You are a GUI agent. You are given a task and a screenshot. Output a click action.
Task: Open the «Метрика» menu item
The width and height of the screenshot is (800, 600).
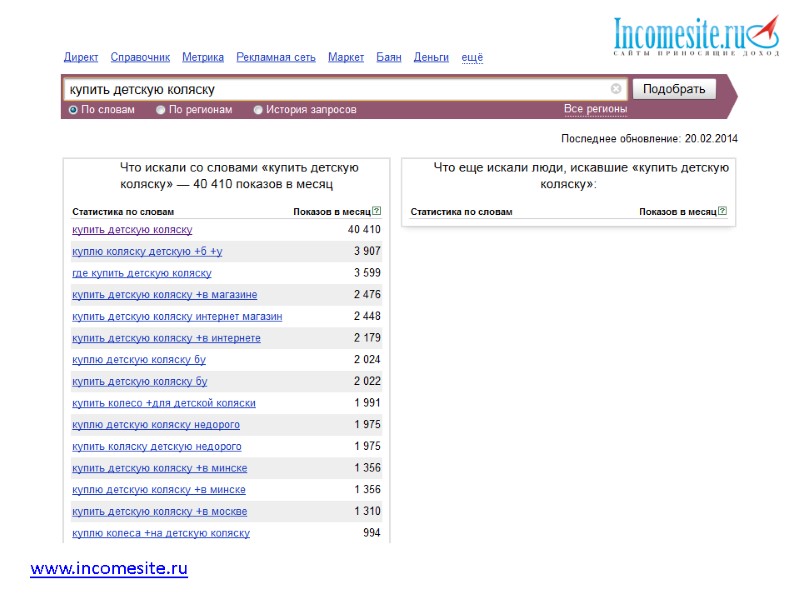click(202, 57)
